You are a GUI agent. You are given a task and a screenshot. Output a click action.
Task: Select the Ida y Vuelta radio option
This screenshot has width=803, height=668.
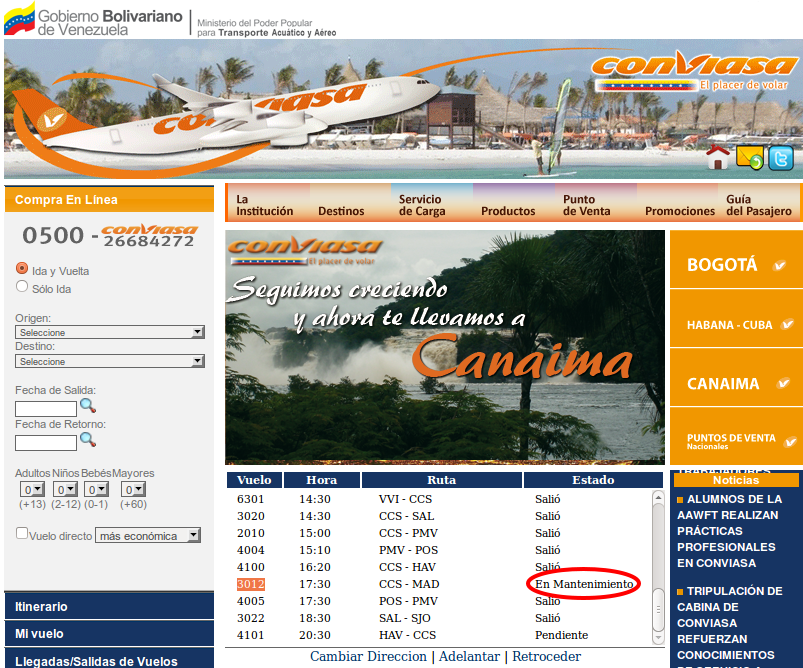(x=22, y=270)
